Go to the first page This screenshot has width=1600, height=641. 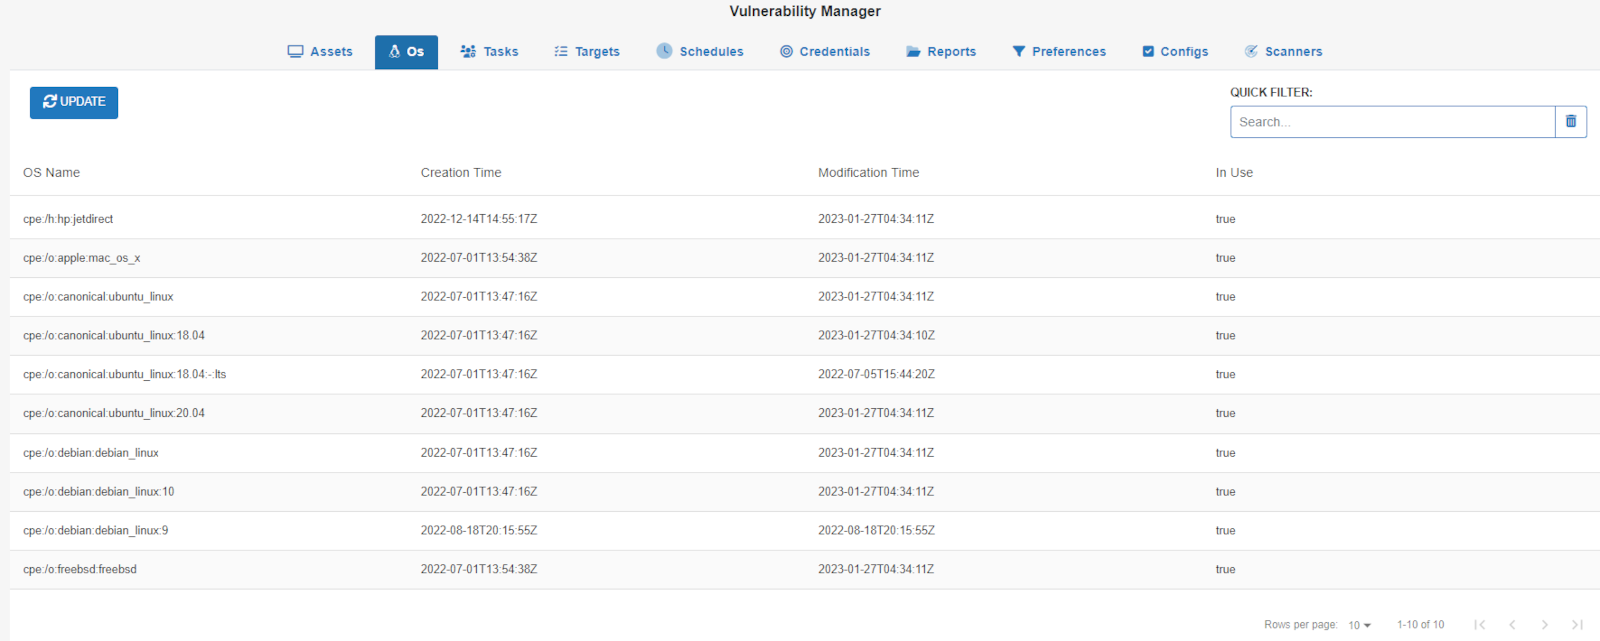tap(1480, 625)
